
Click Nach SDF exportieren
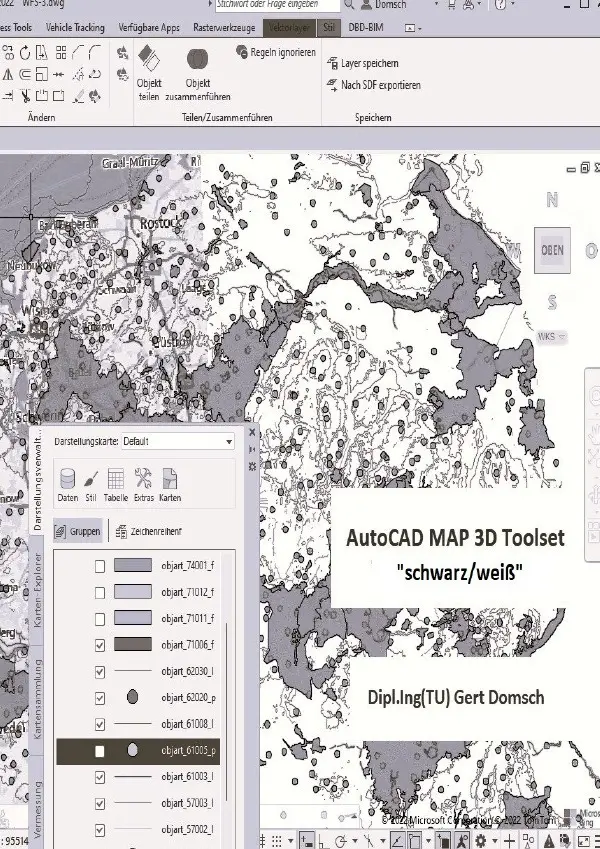(x=374, y=85)
